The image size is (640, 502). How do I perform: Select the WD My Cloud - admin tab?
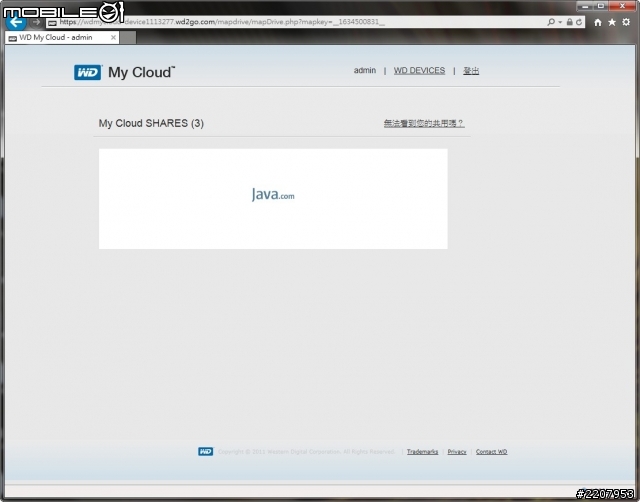(x=62, y=38)
